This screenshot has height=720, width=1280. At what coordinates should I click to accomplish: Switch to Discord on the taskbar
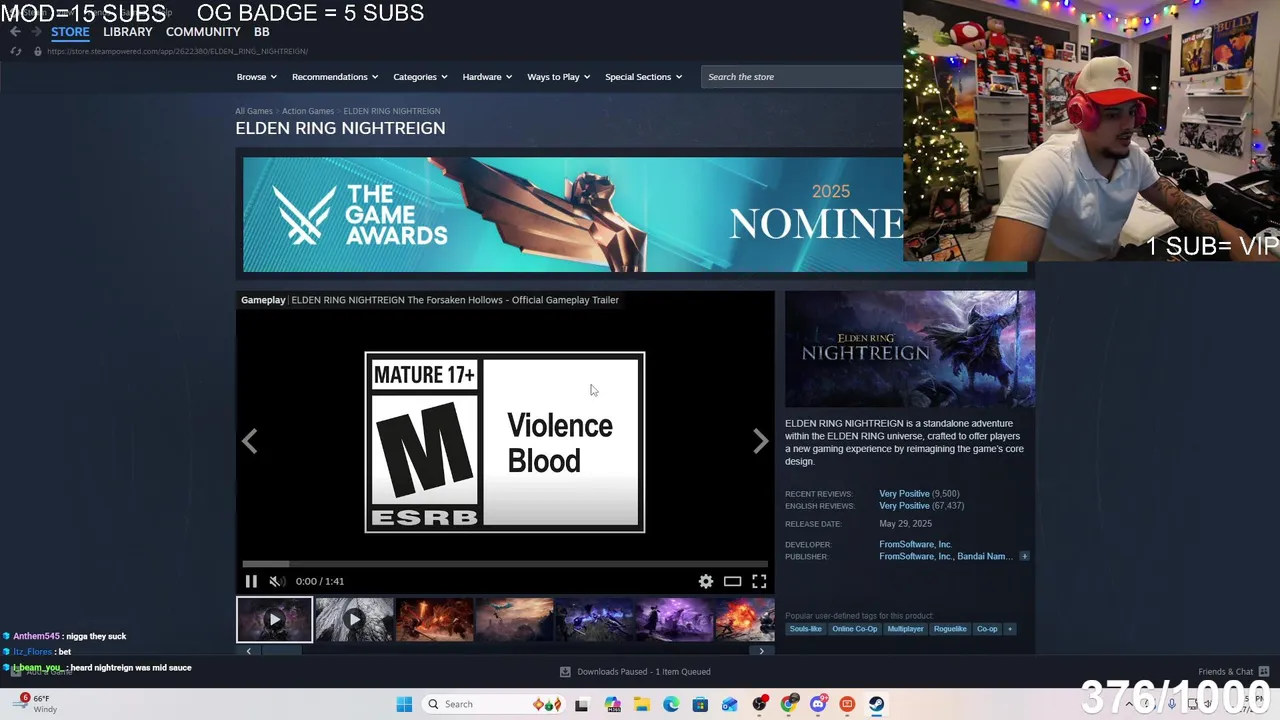pos(818,704)
